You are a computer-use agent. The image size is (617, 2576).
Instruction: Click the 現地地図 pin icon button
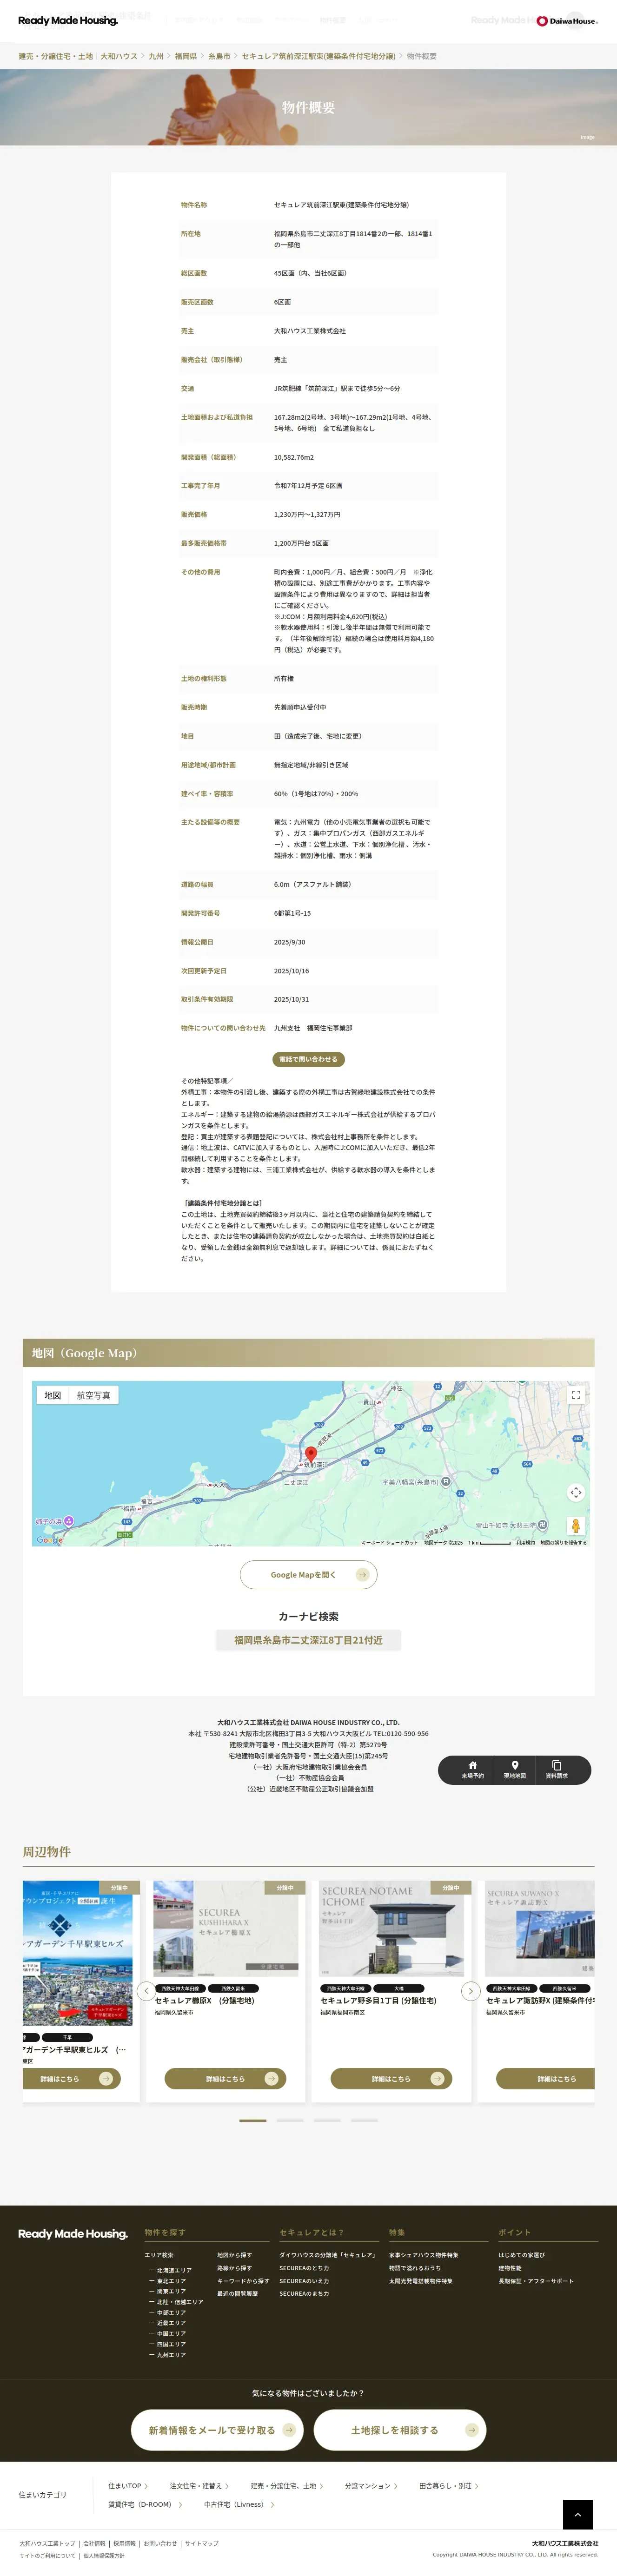[x=515, y=1770]
